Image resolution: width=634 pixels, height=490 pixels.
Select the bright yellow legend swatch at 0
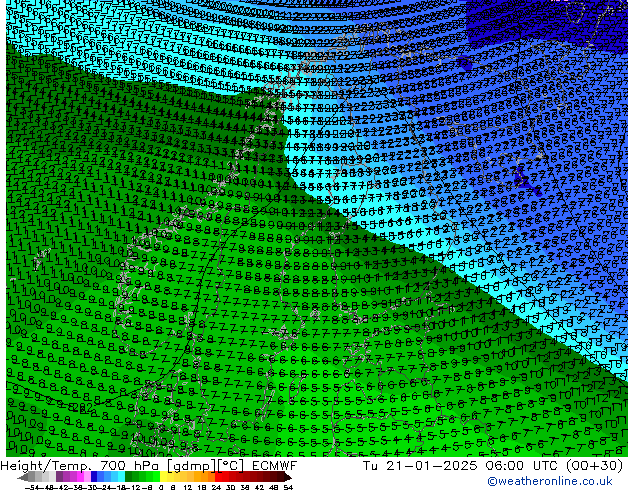tap(163, 476)
